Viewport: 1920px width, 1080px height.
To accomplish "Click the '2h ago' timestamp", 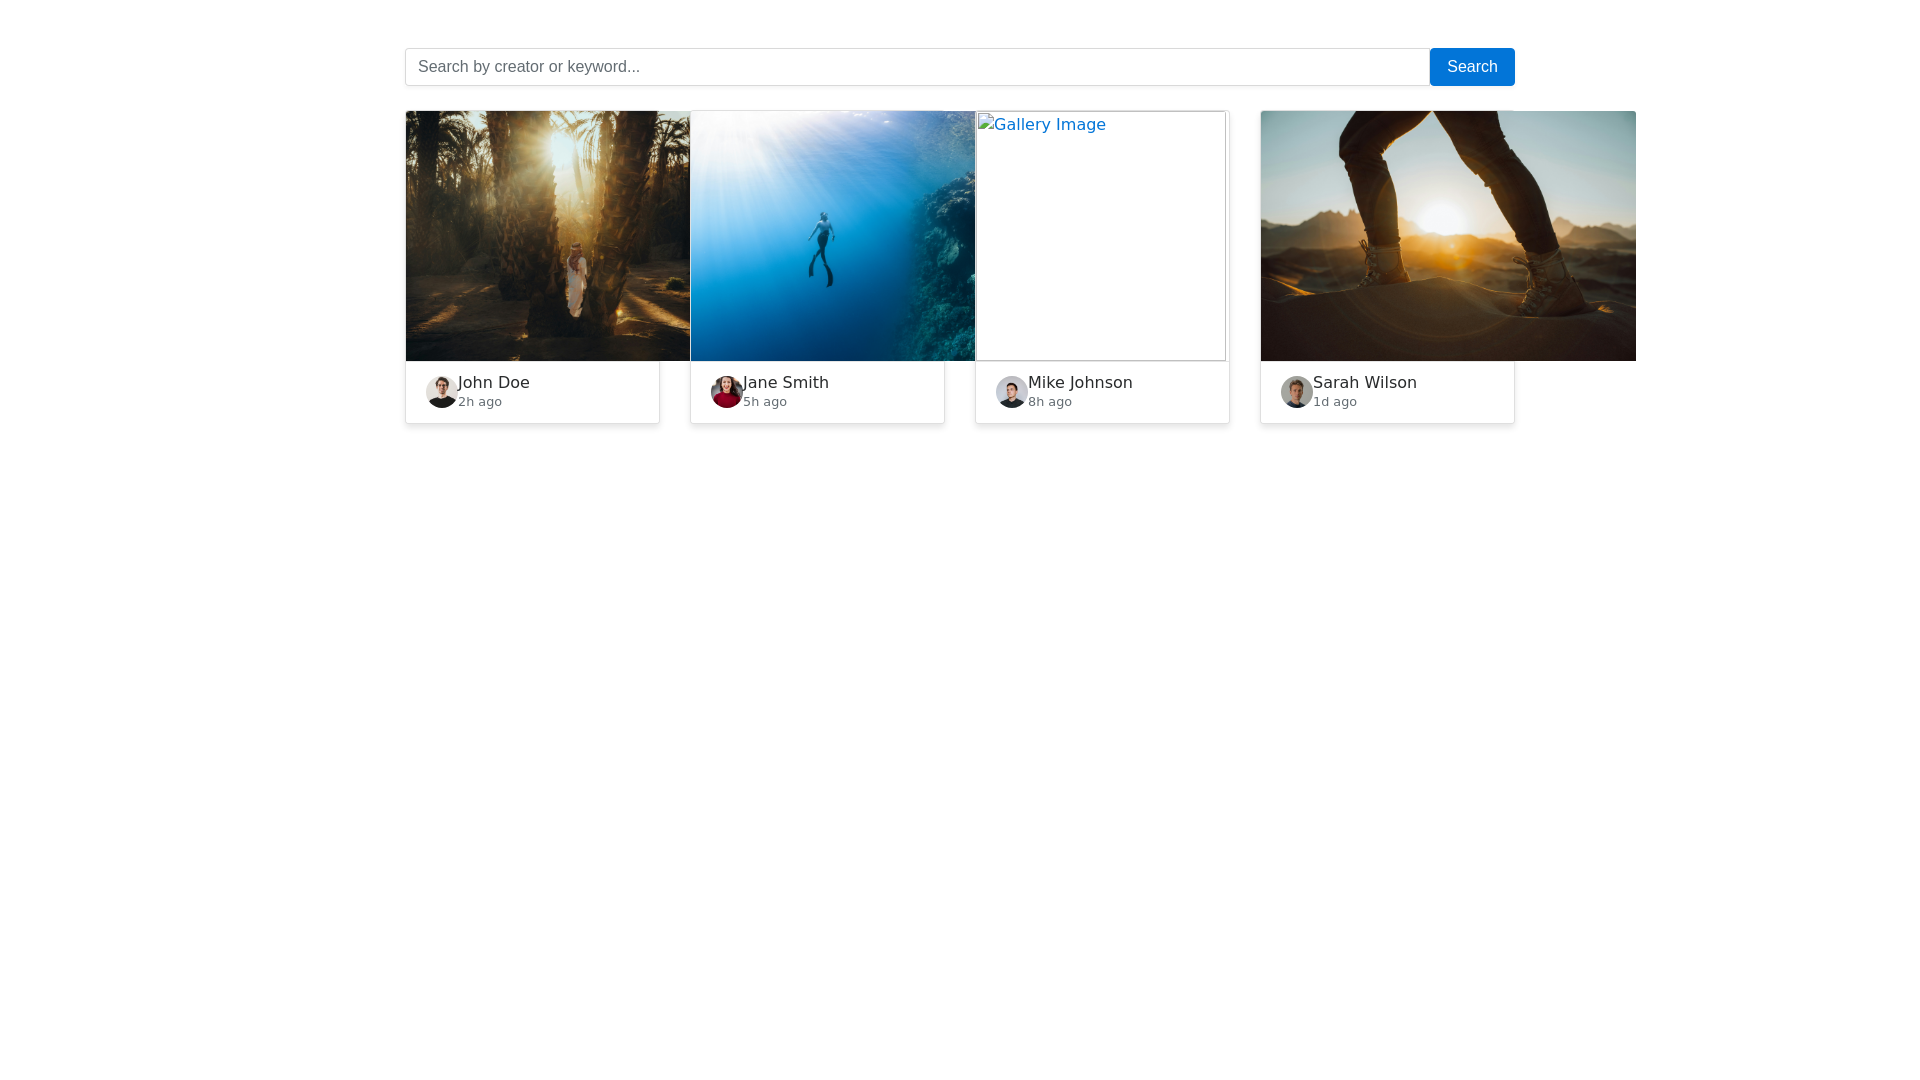I will click(x=479, y=401).
